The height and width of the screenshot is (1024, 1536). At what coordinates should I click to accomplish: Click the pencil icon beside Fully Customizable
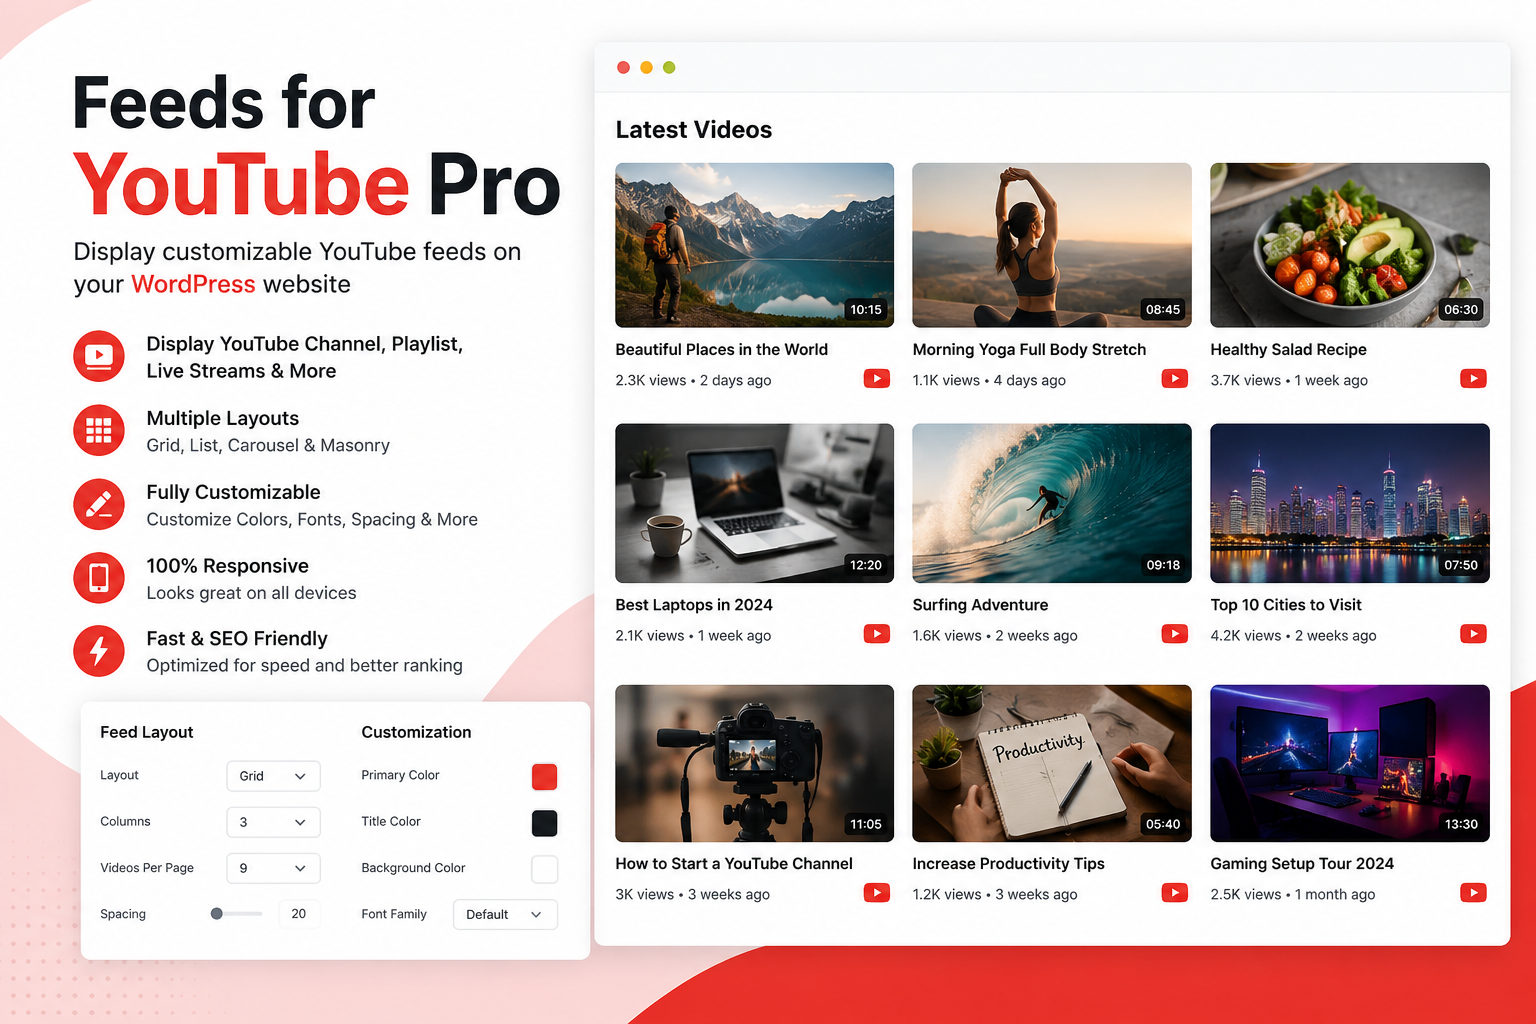tap(99, 504)
